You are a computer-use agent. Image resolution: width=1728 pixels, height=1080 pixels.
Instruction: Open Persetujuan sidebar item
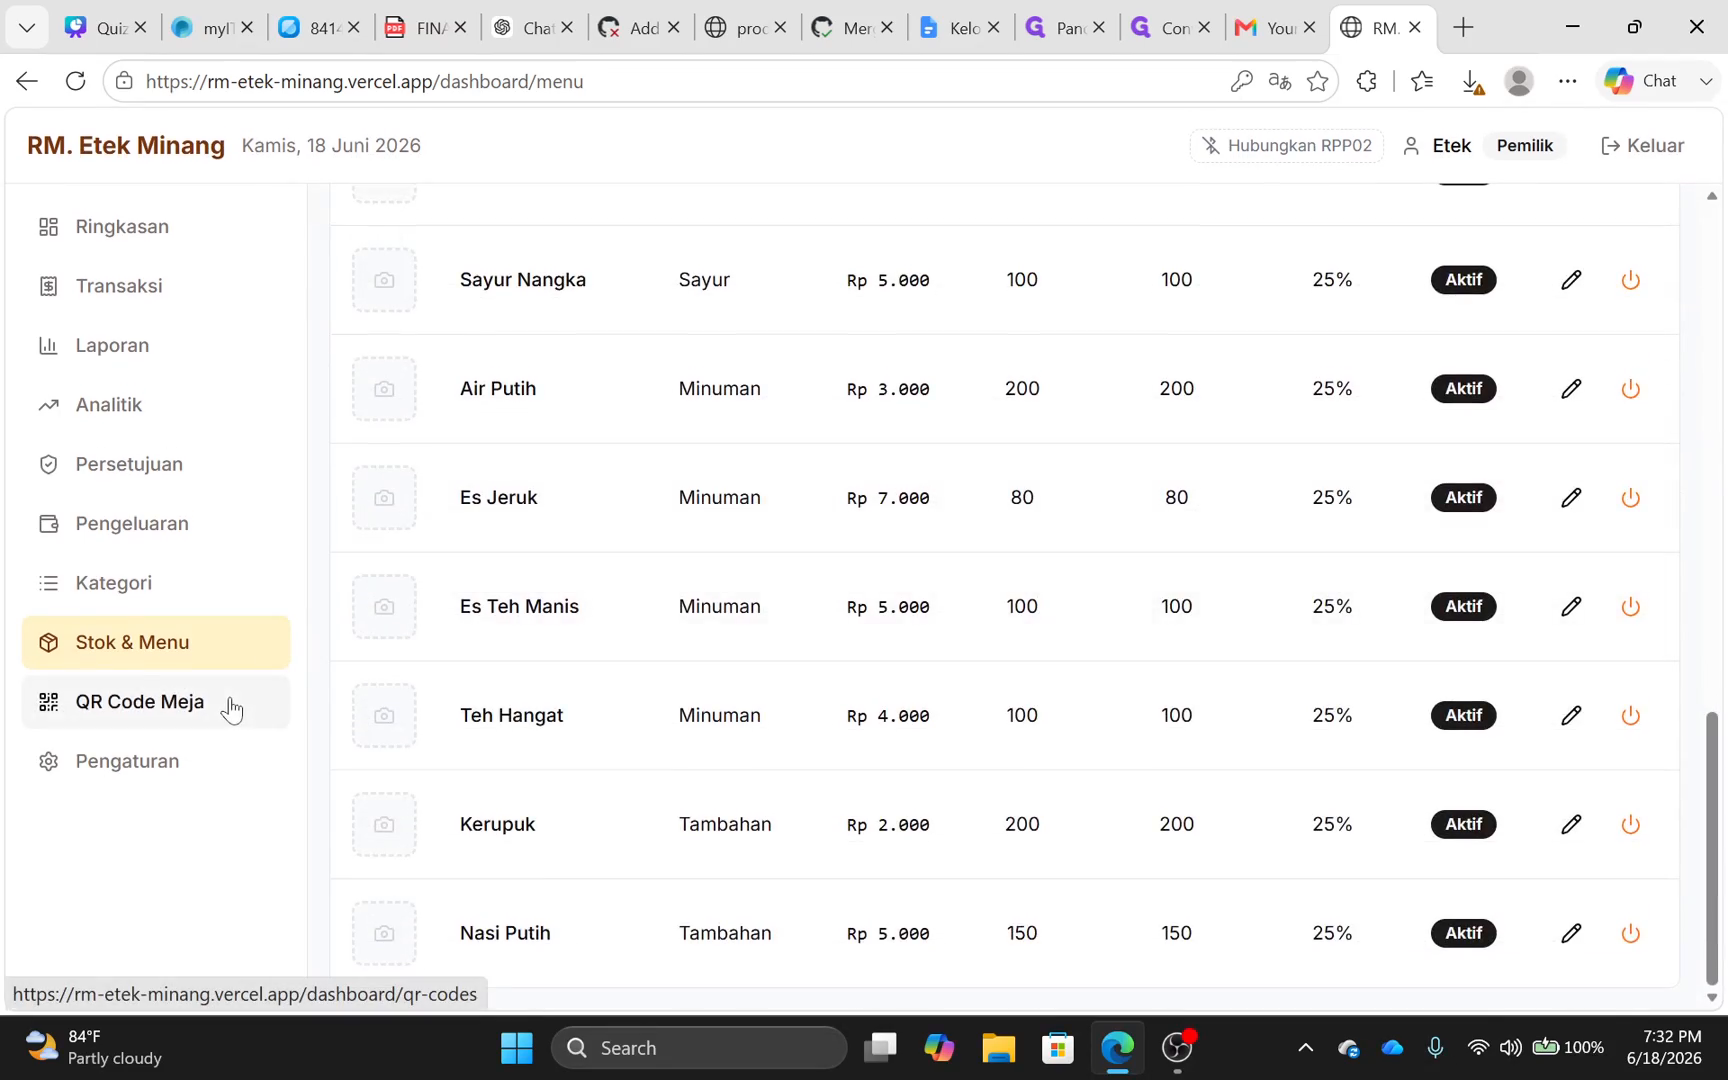click(156, 464)
